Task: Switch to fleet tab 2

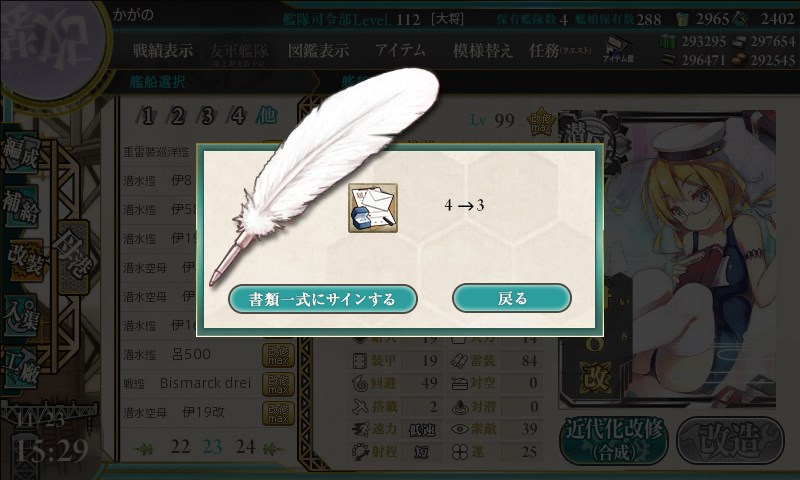Action: (x=176, y=116)
